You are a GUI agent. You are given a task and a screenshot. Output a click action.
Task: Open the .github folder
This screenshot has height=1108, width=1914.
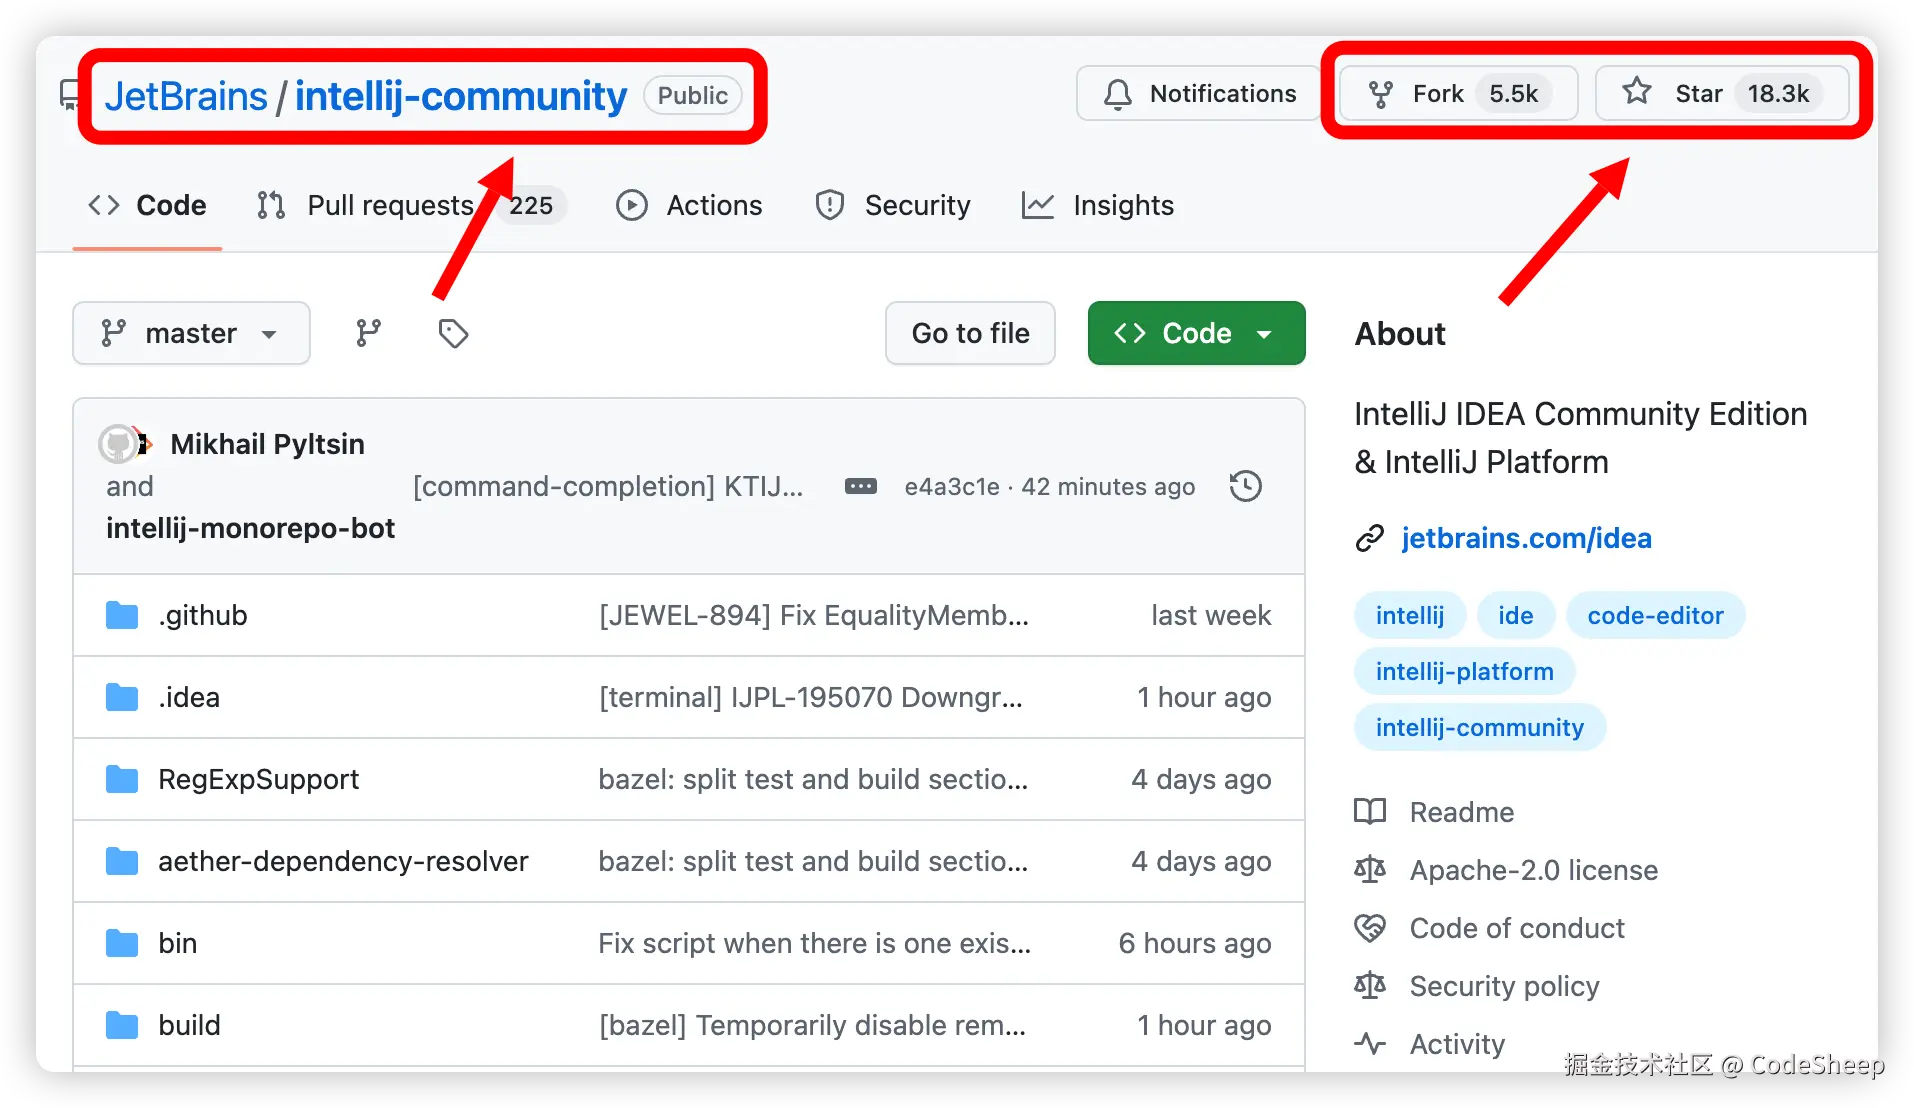pyautogui.click(x=202, y=615)
